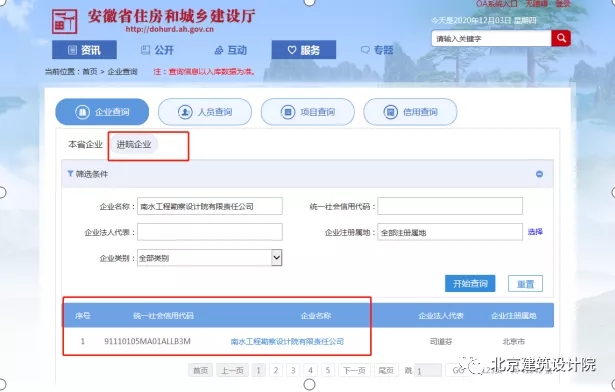This screenshot has width=615, height=392.
Task: Go to page 3 in pagination
Action: [293, 370]
